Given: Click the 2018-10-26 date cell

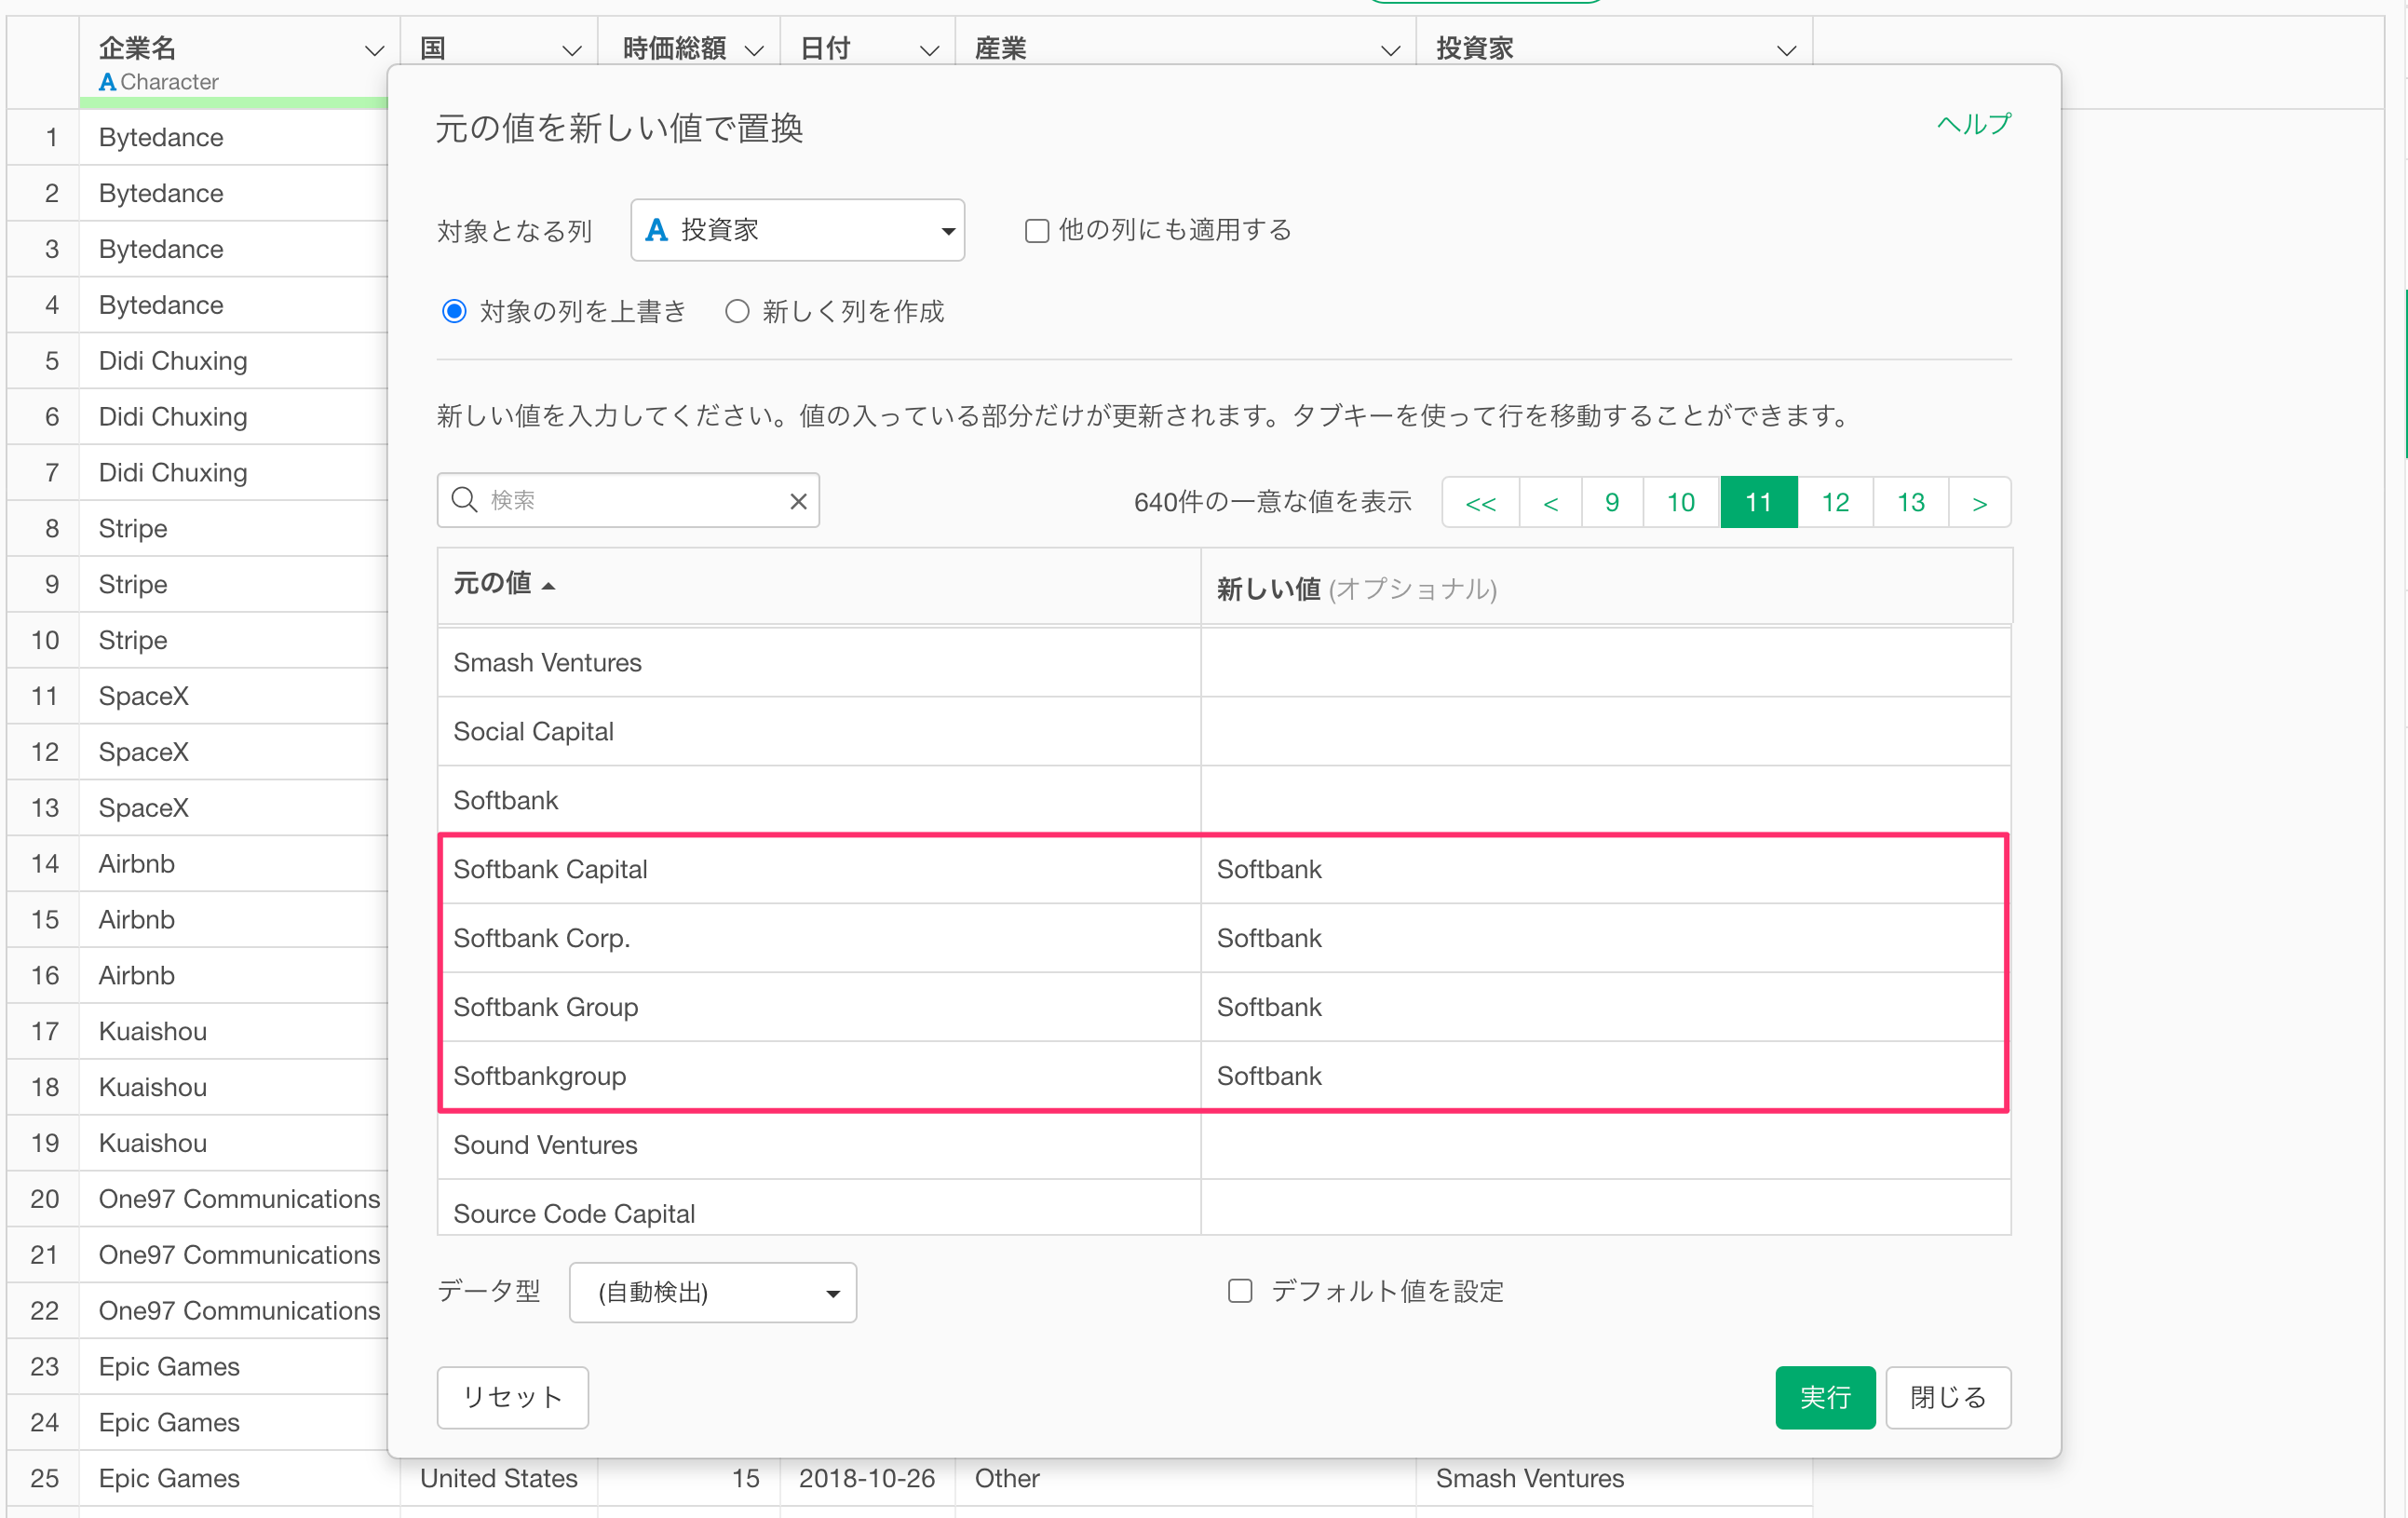Looking at the screenshot, I should point(867,1478).
